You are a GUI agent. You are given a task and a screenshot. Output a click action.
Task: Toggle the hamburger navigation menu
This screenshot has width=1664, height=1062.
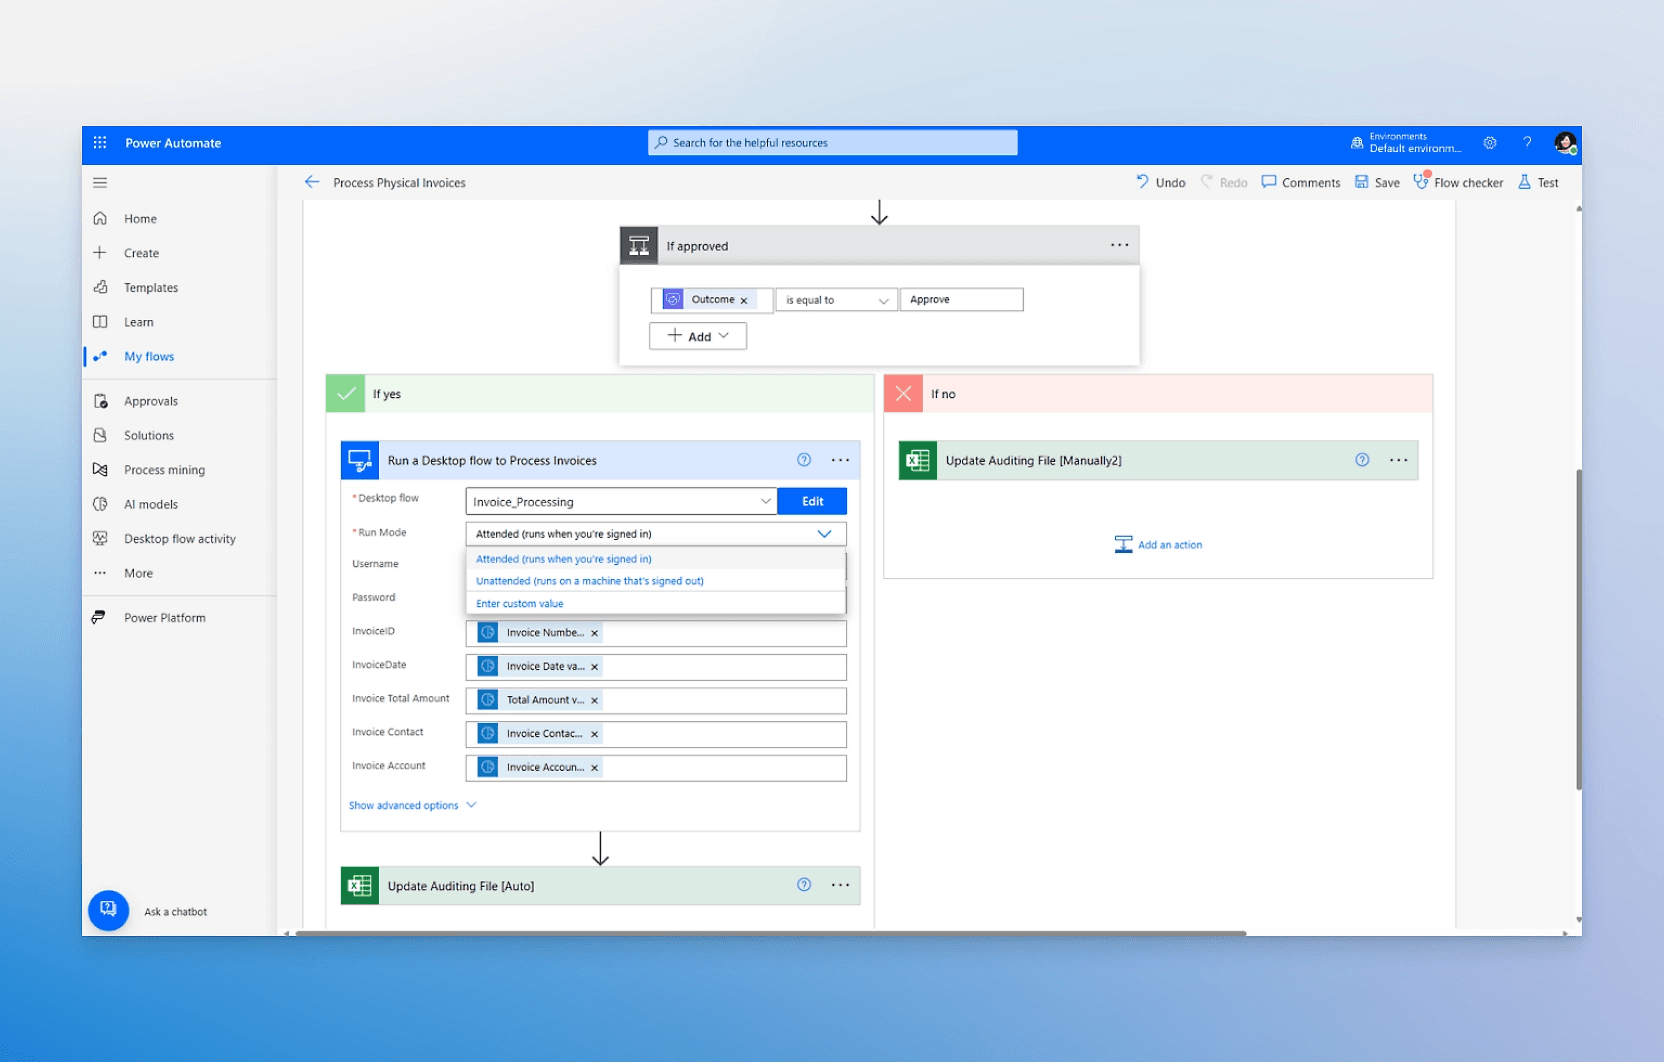coord(100,182)
